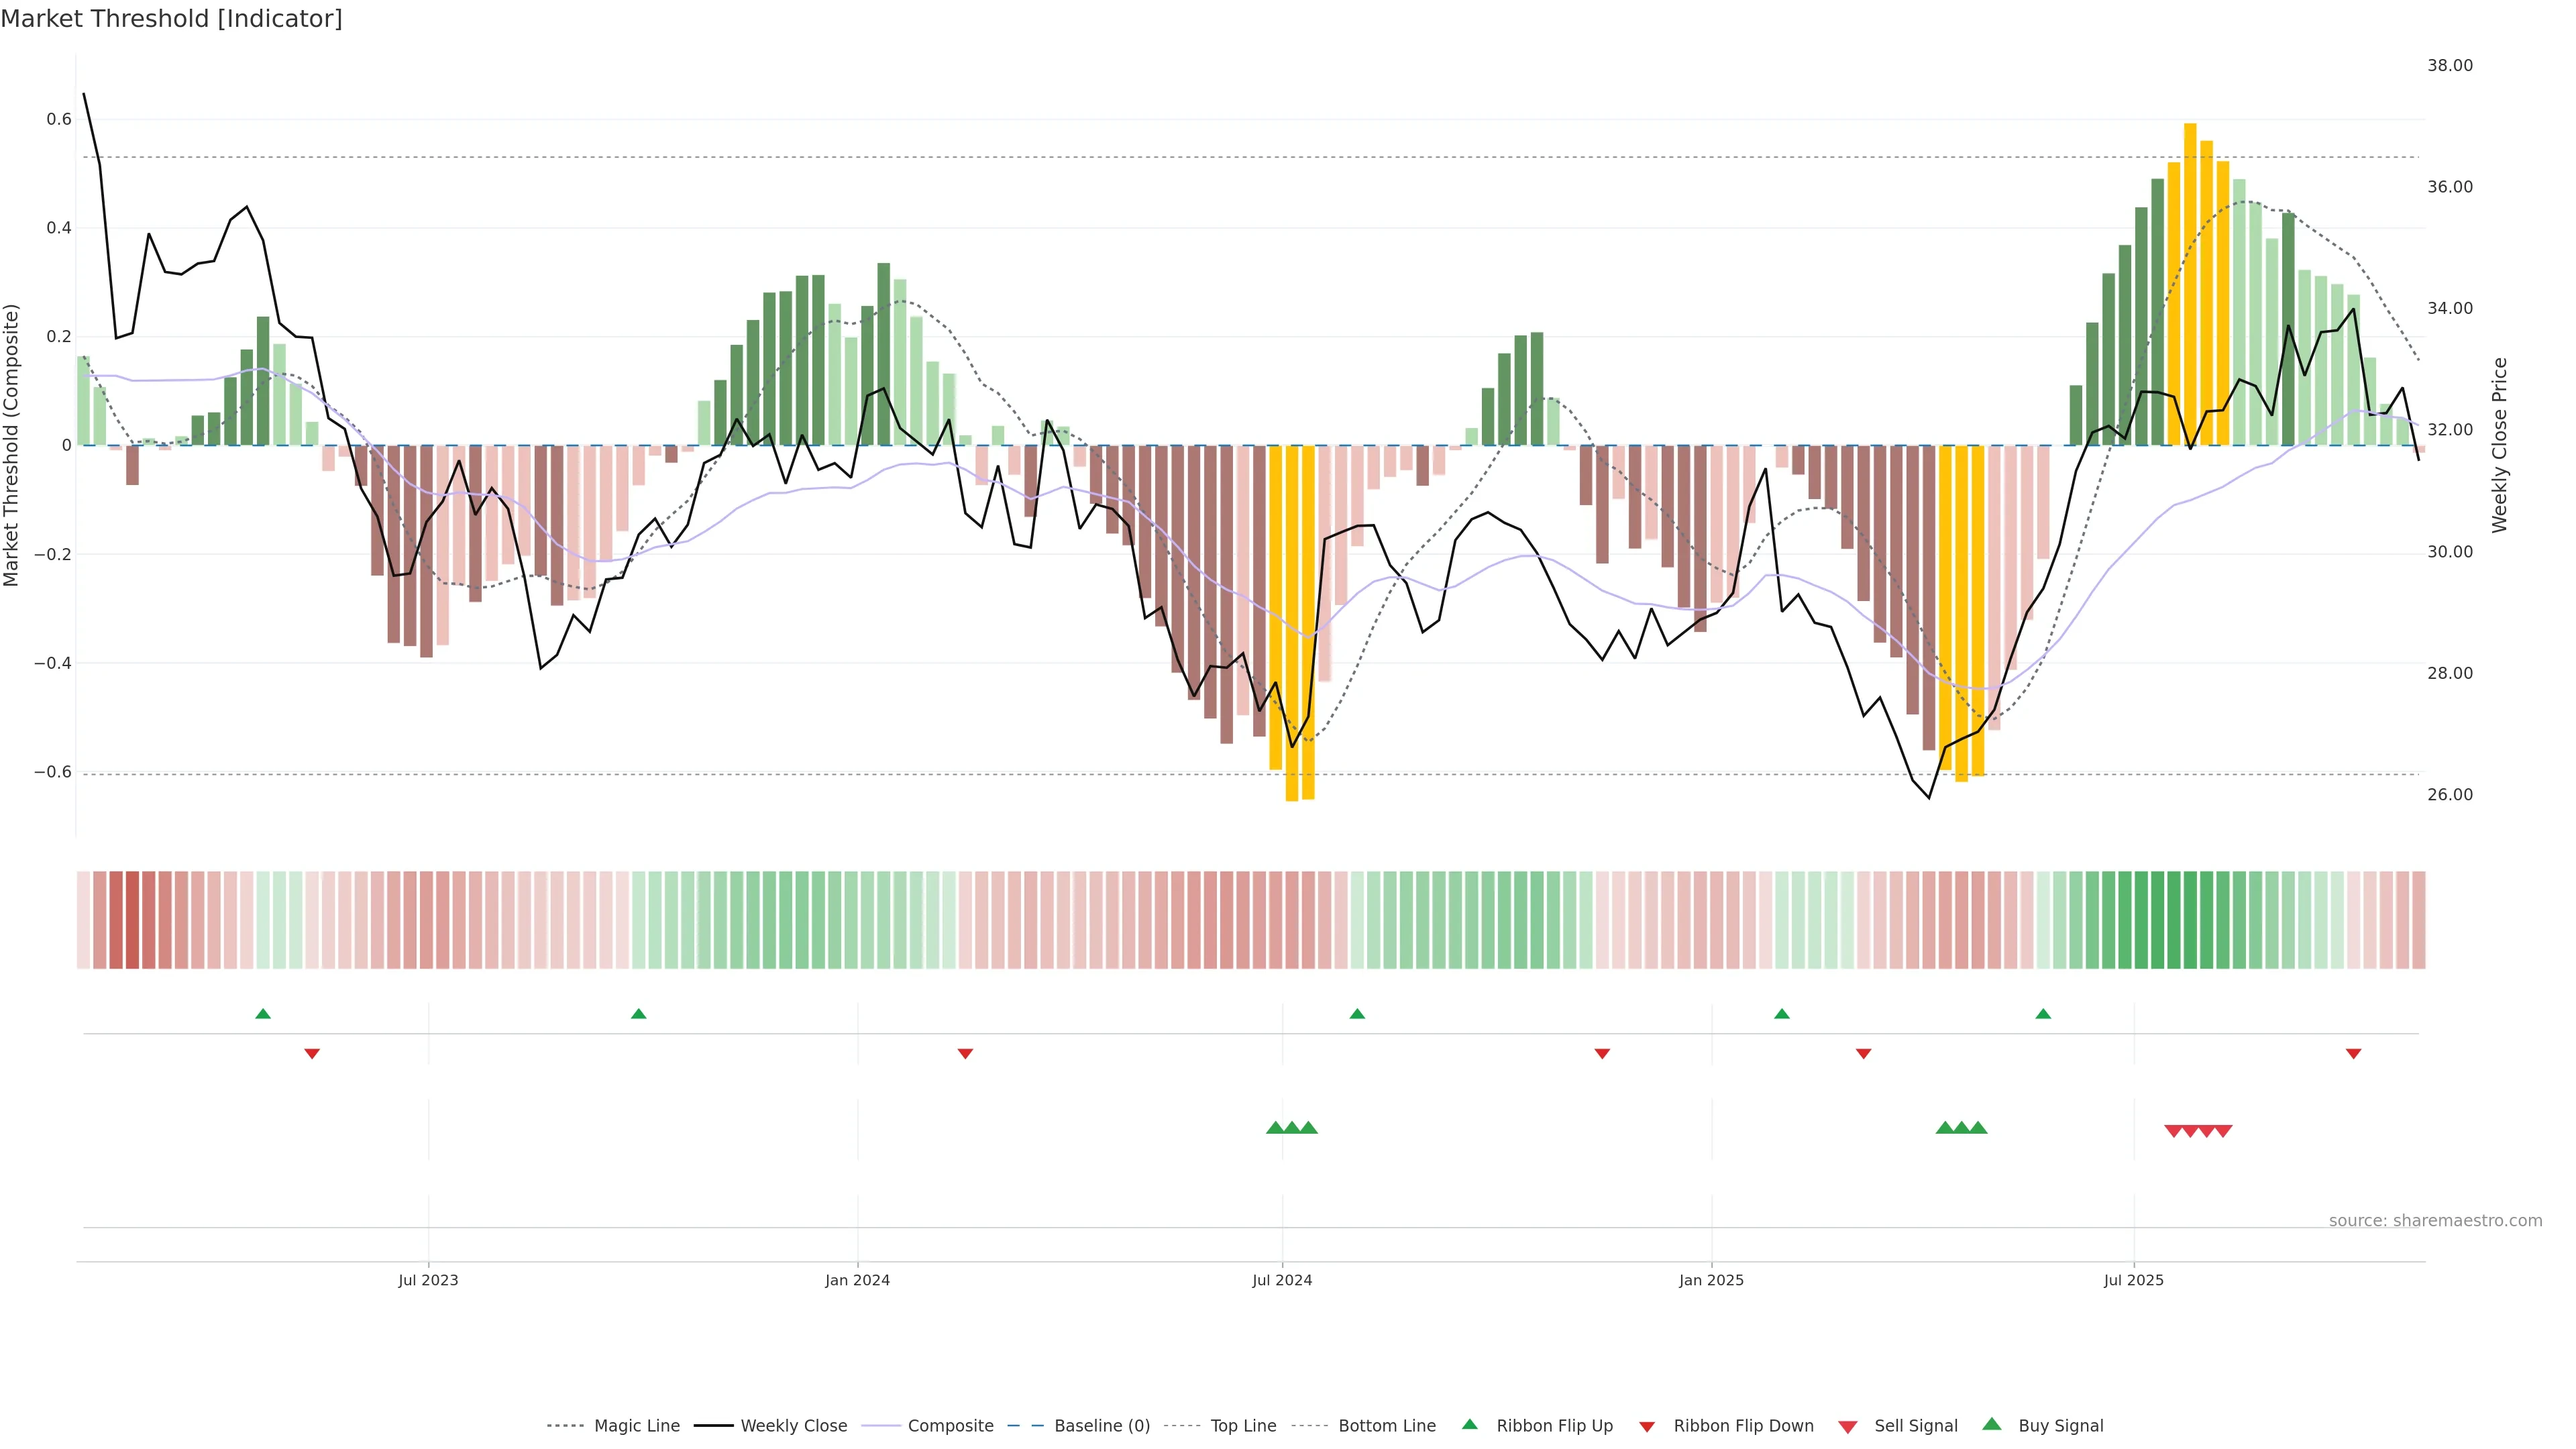Click the rightmost red Ribbon Flip Down marker
The height and width of the screenshot is (1449, 2576).
click(x=2353, y=1053)
